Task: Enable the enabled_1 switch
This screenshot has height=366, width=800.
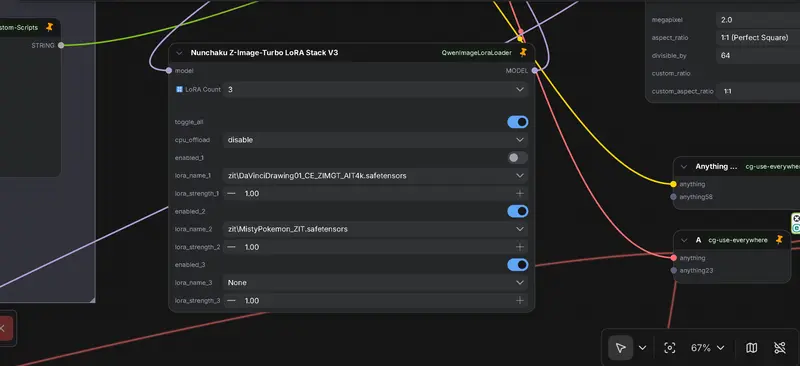Action: click(517, 158)
